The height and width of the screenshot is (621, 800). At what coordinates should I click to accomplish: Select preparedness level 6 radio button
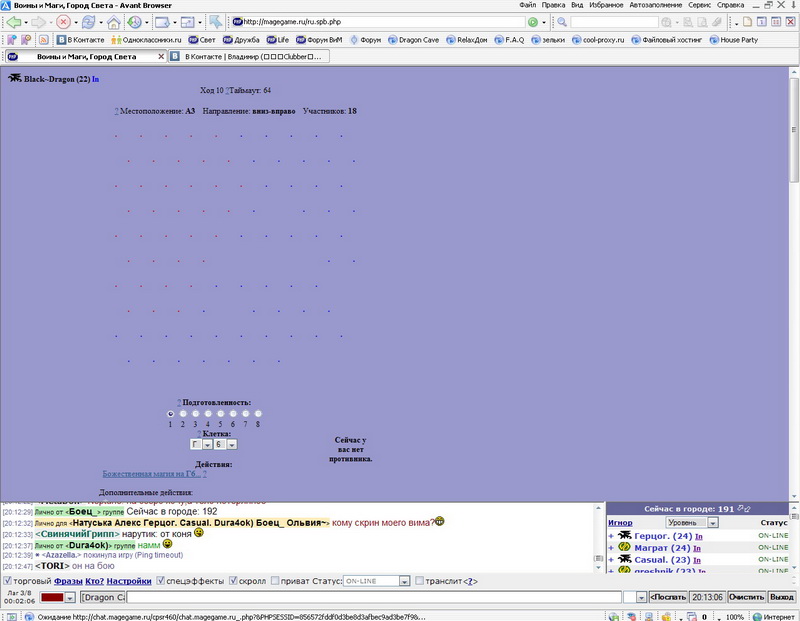(233, 414)
